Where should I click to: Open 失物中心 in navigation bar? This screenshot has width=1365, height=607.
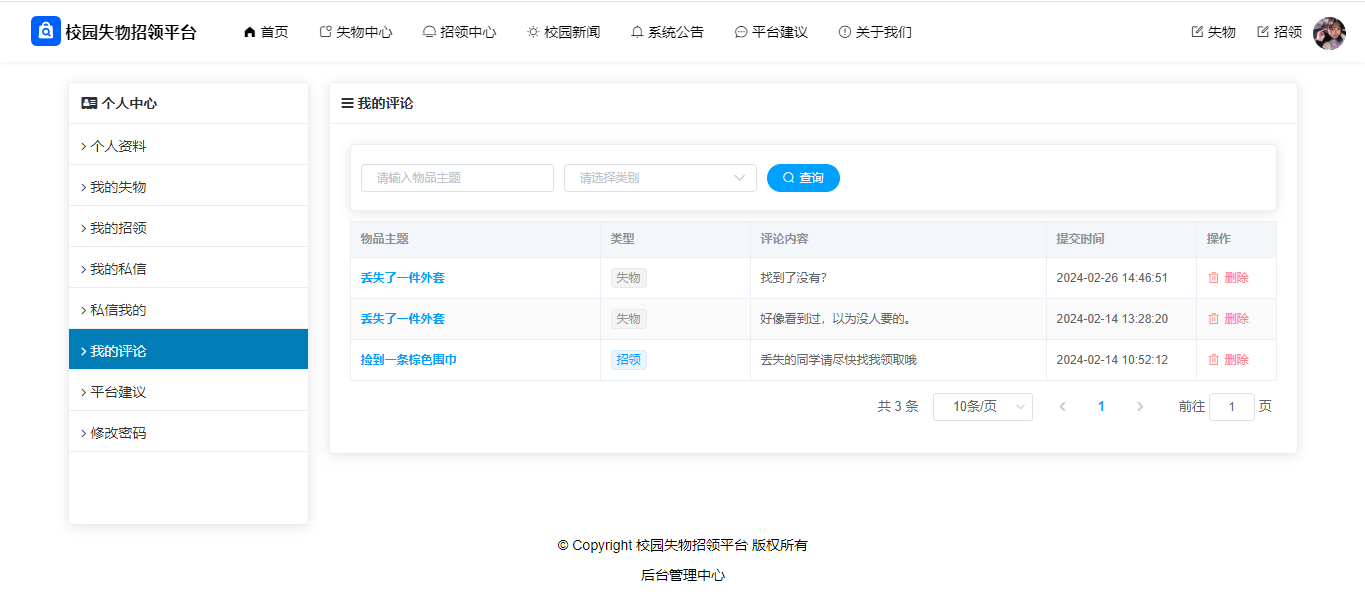[355, 32]
